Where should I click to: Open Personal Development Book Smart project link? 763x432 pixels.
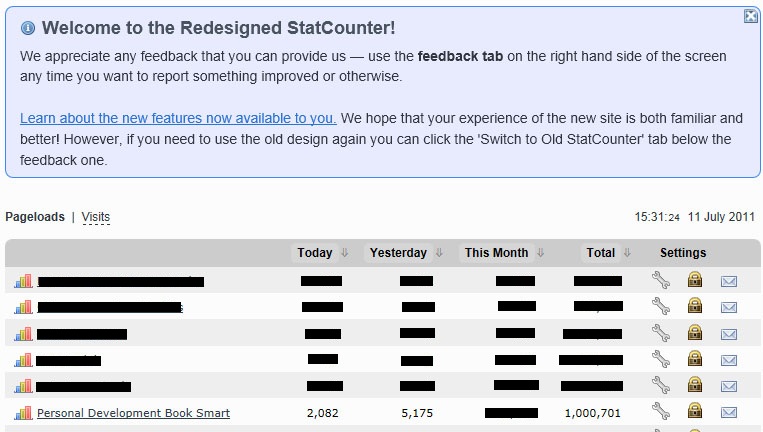pyautogui.click(x=133, y=413)
